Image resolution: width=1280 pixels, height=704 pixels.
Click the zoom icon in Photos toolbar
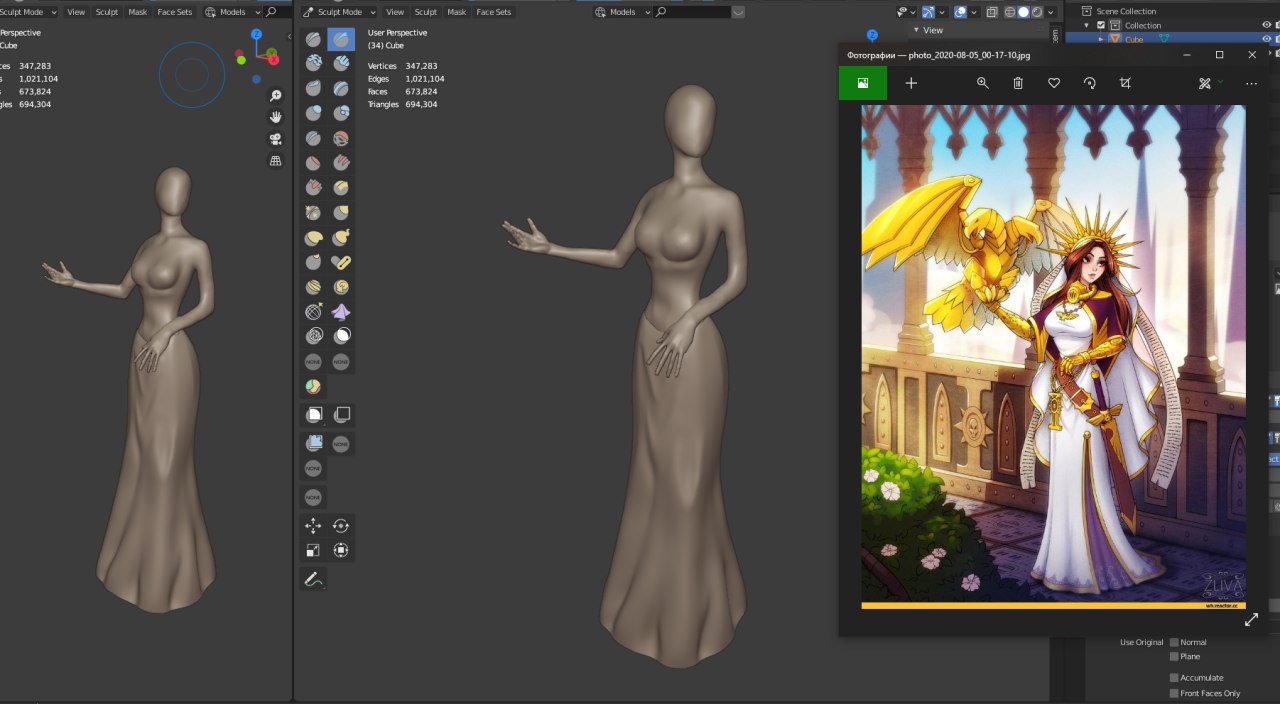982,83
